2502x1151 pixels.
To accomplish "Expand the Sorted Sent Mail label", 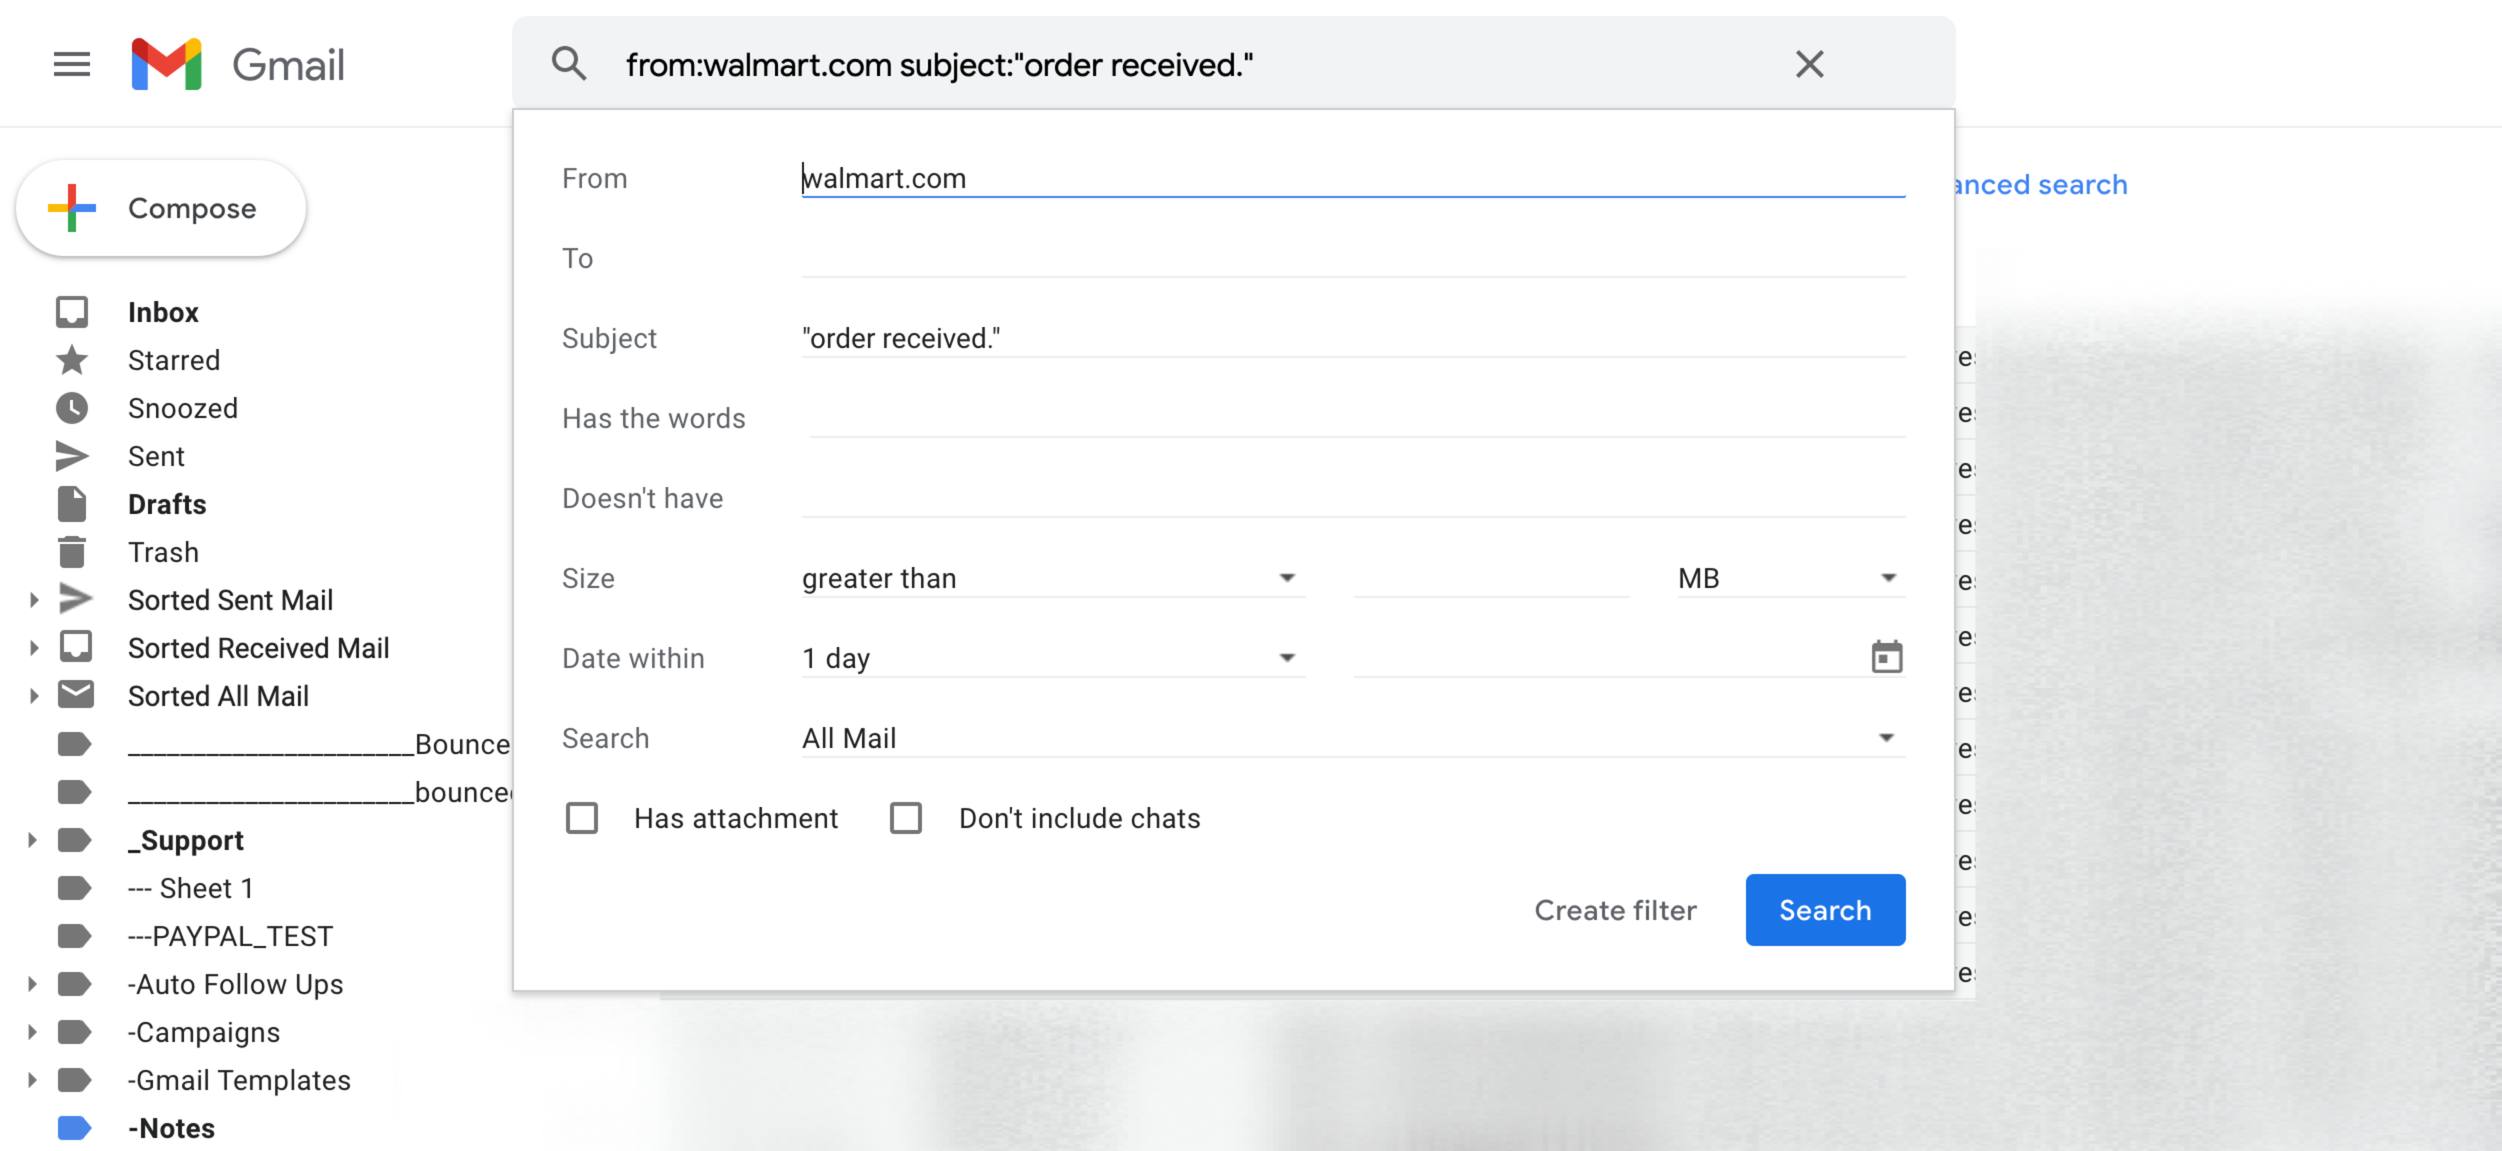I will pos(33,600).
